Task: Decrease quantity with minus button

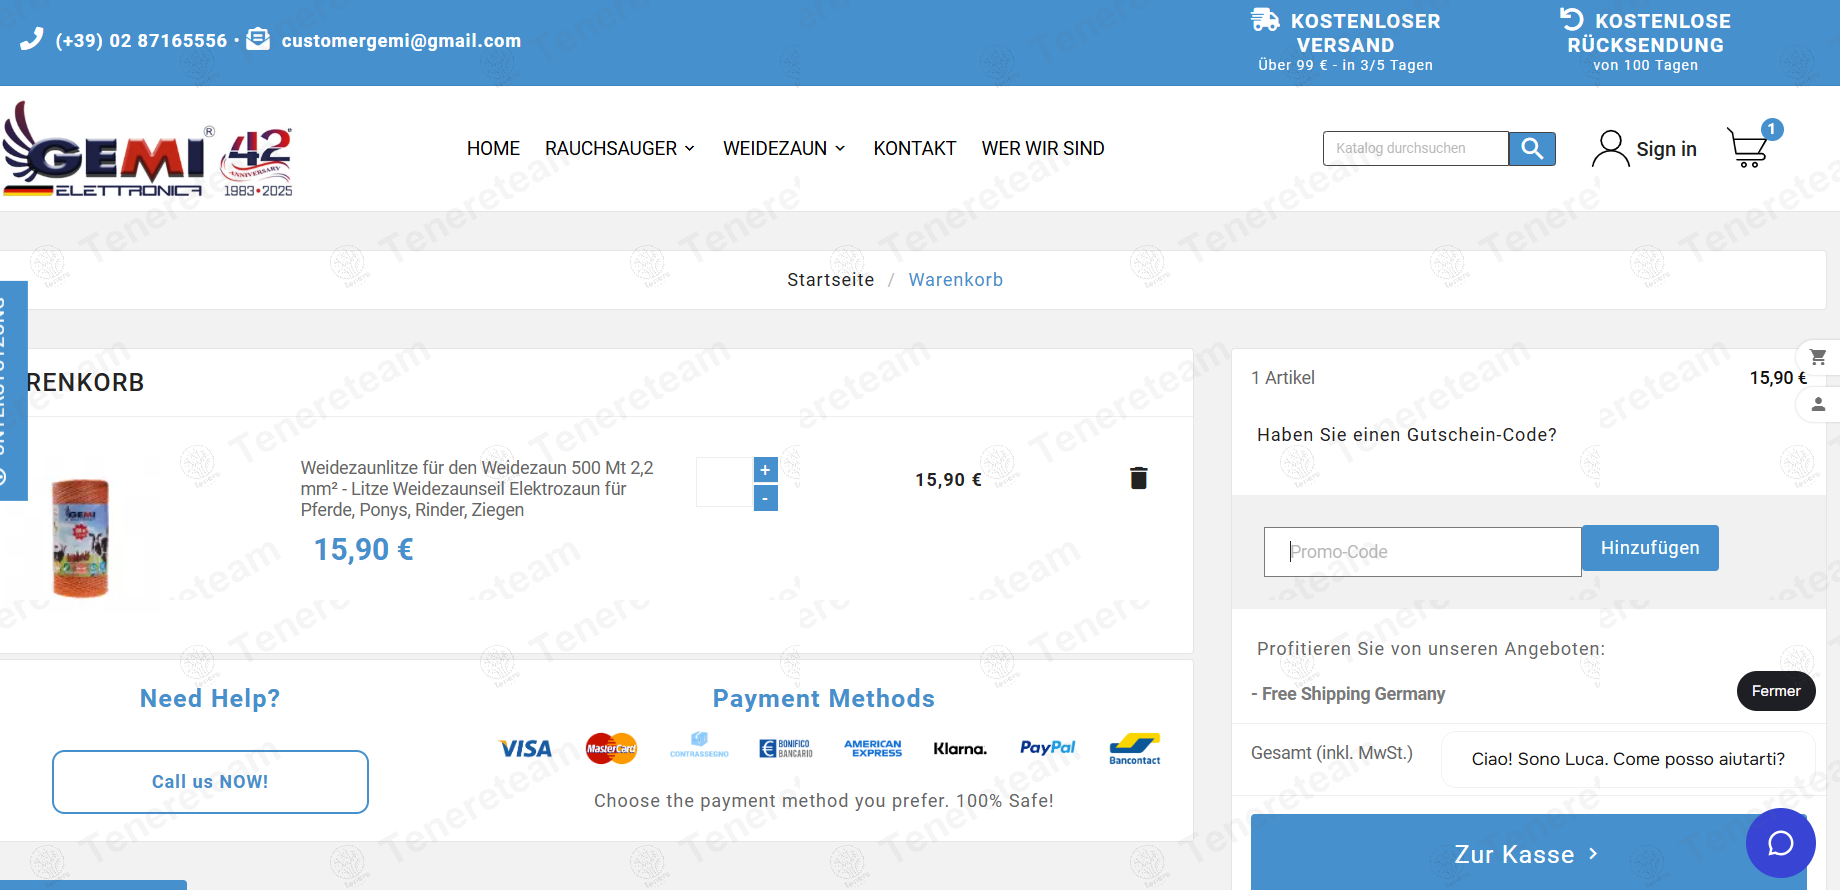Action: [x=765, y=498]
